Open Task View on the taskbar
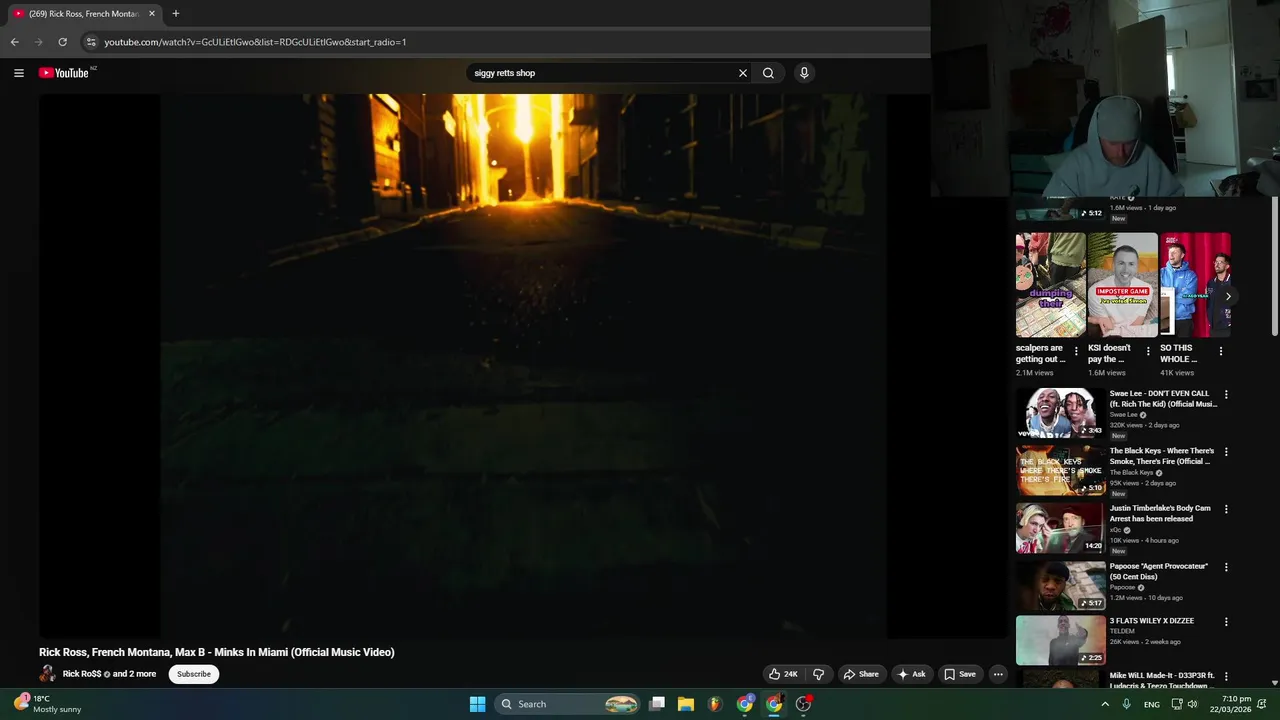This screenshot has height=720, width=1280. pos(657,704)
